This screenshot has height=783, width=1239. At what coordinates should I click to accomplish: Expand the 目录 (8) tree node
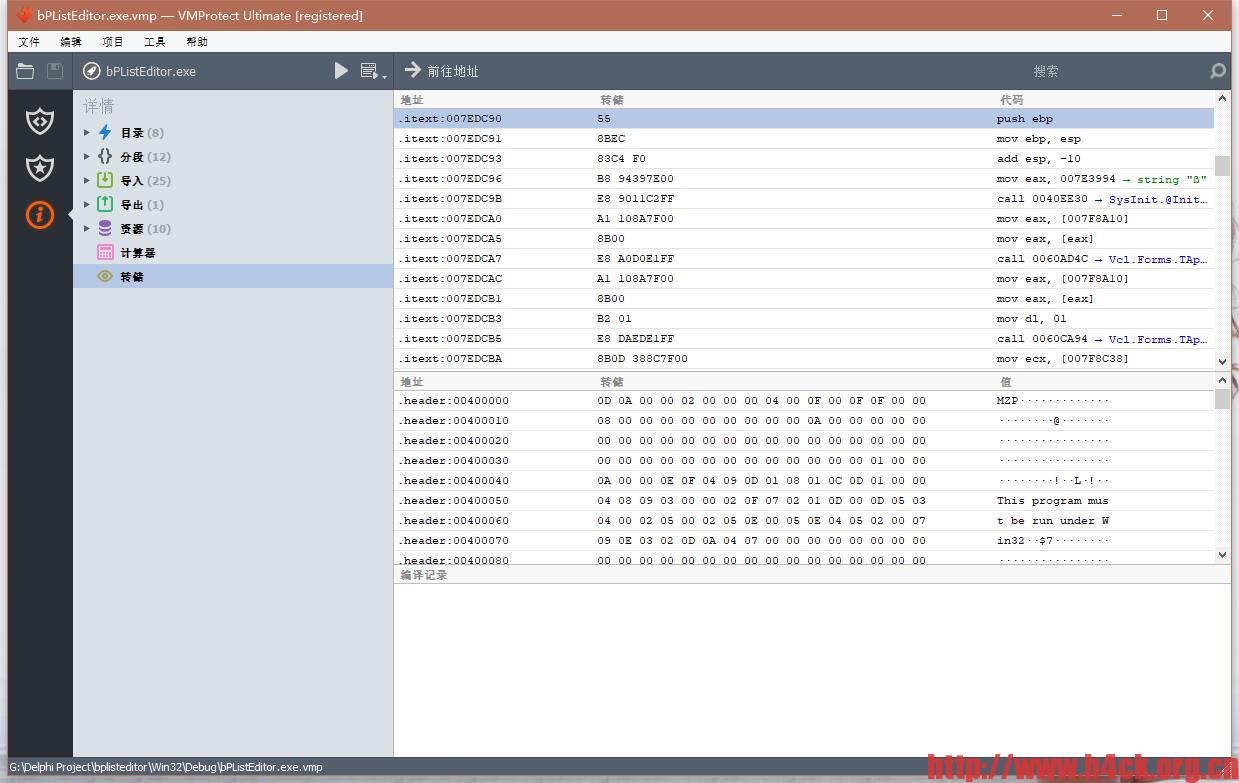pyautogui.click(x=86, y=132)
